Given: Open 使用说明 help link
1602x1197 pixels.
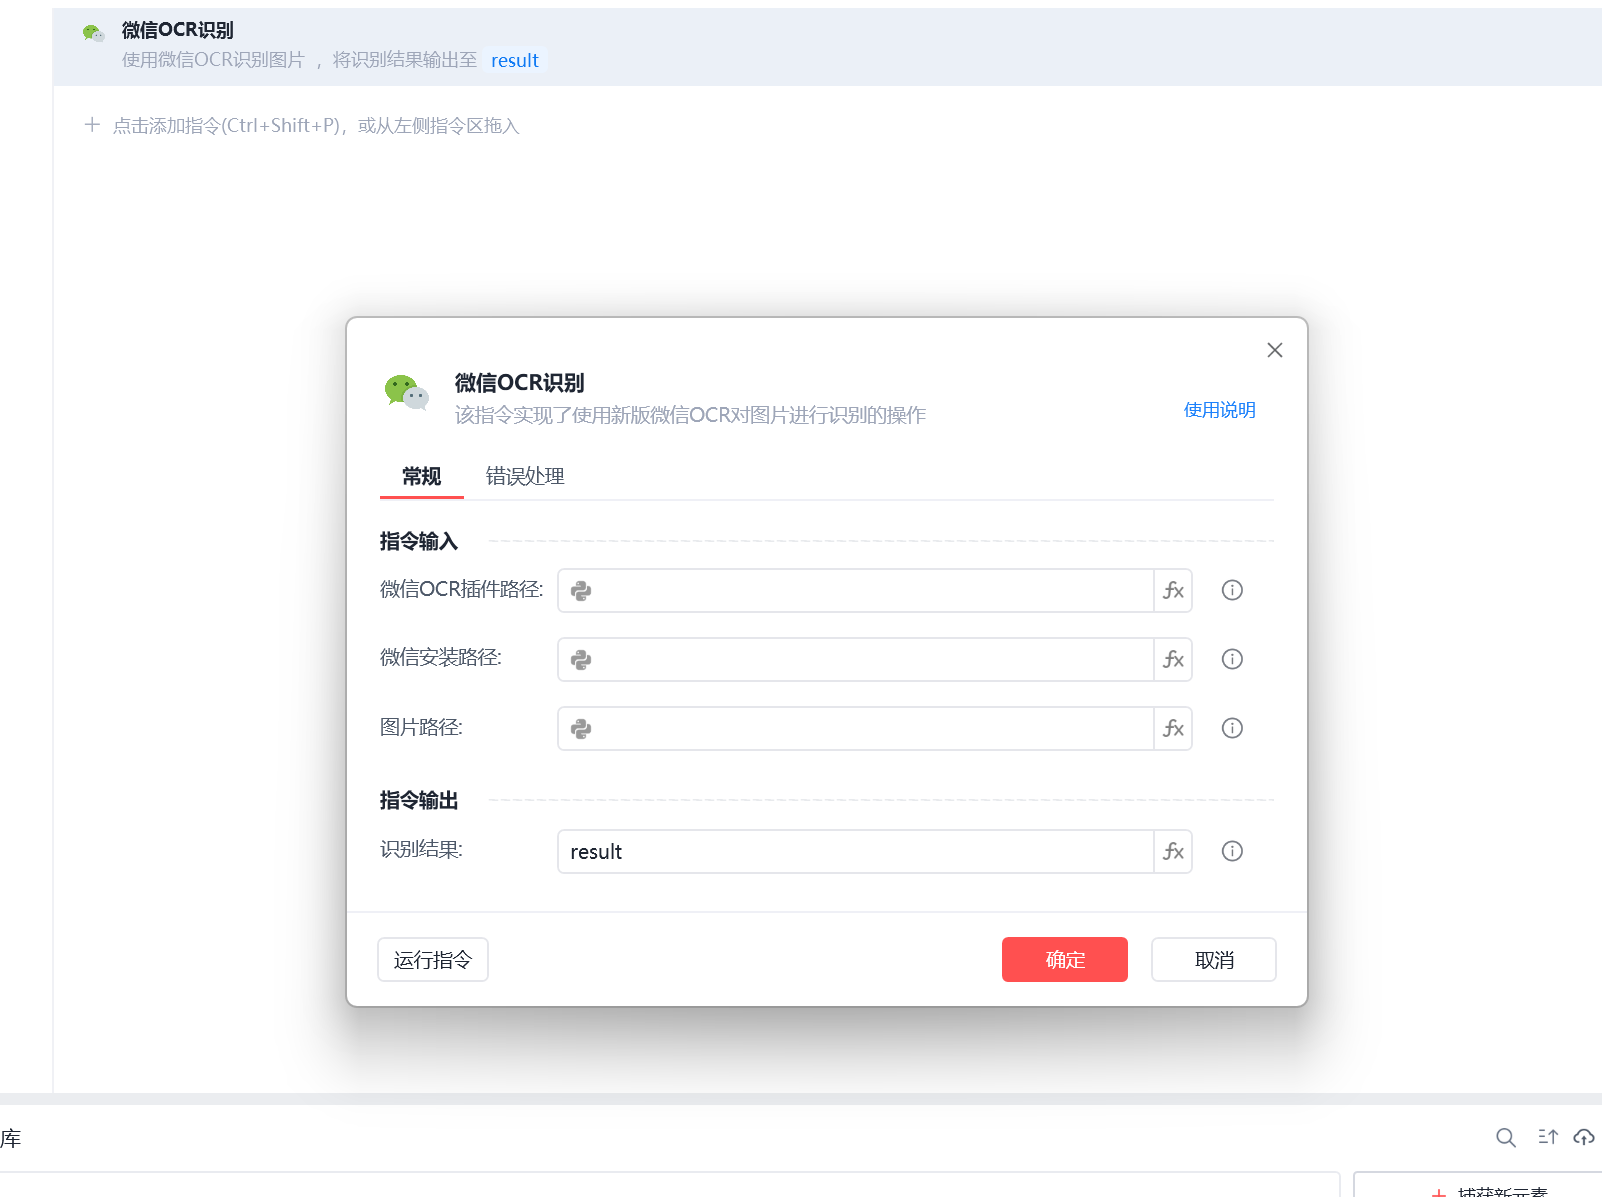Looking at the screenshot, I should (1219, 410).
